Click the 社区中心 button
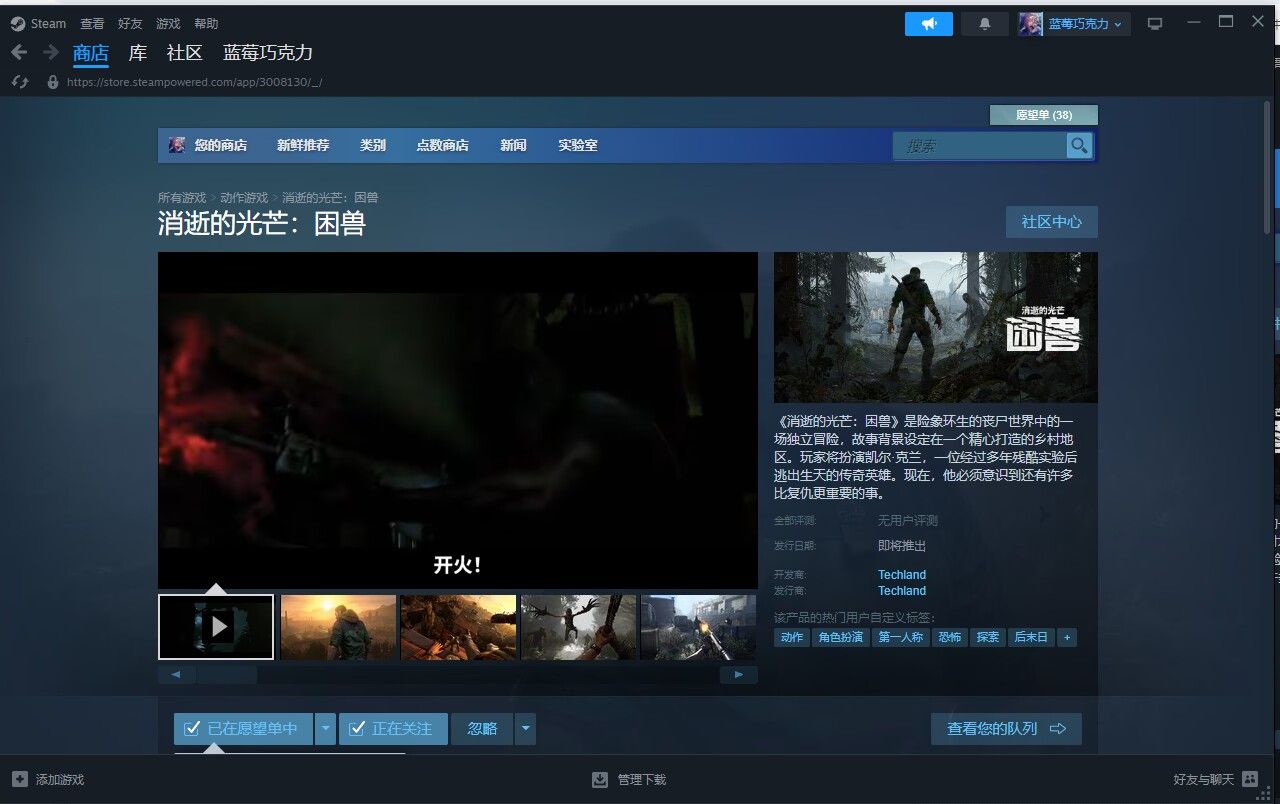 (1051, 222)
